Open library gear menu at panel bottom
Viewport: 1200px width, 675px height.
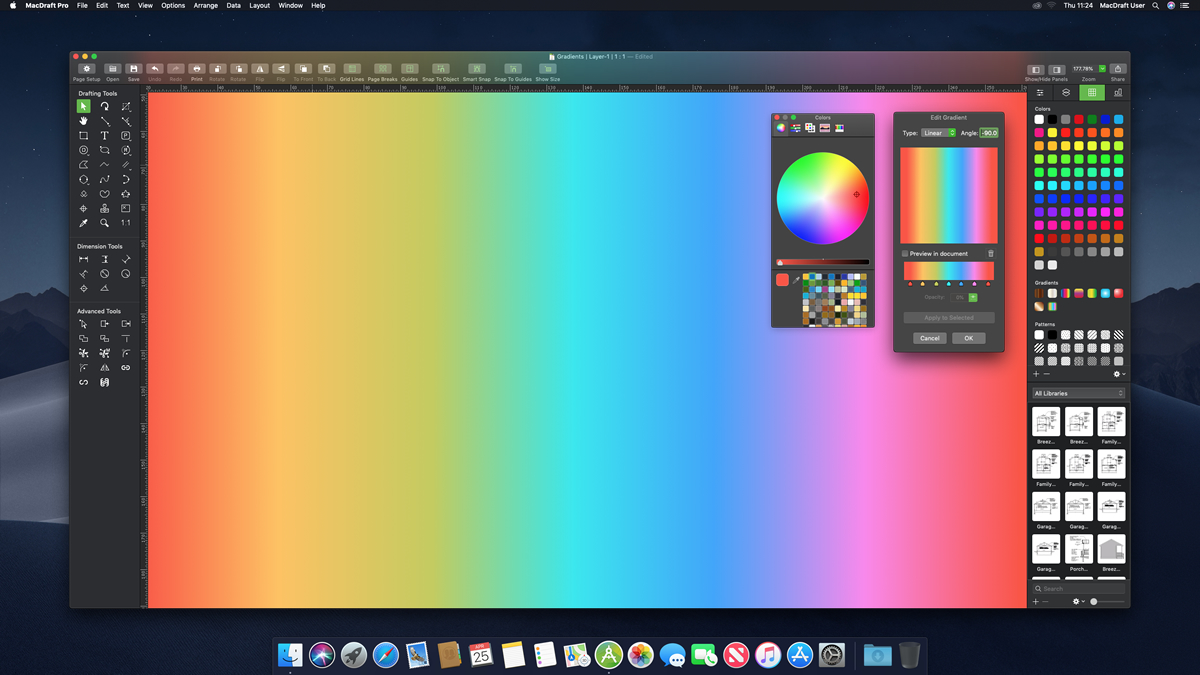pos(1078,602)
